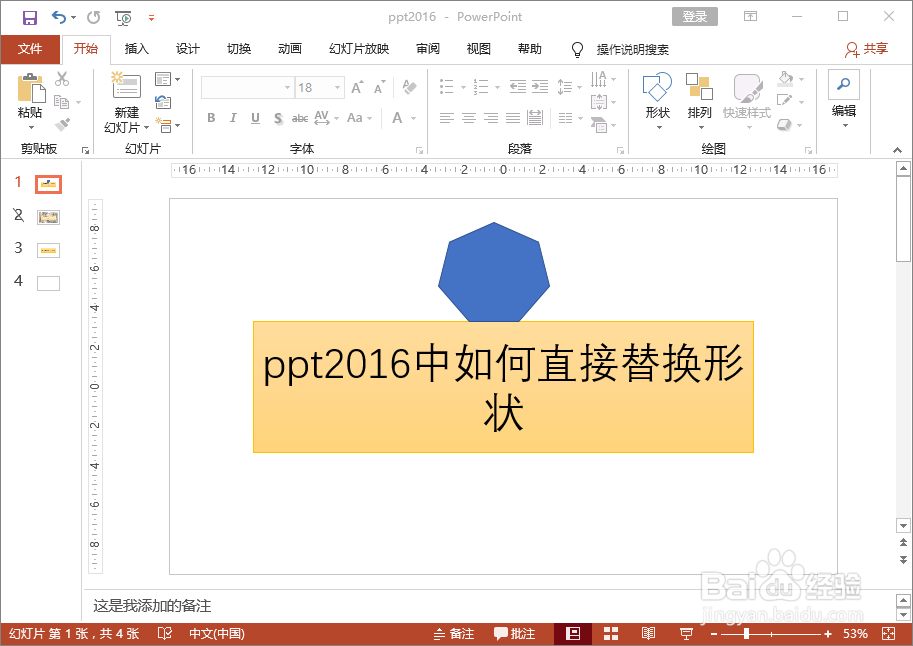This screenshot has height=646, width=913.
Task: Switch to the 视图 tab
Action: click(479, 49)
